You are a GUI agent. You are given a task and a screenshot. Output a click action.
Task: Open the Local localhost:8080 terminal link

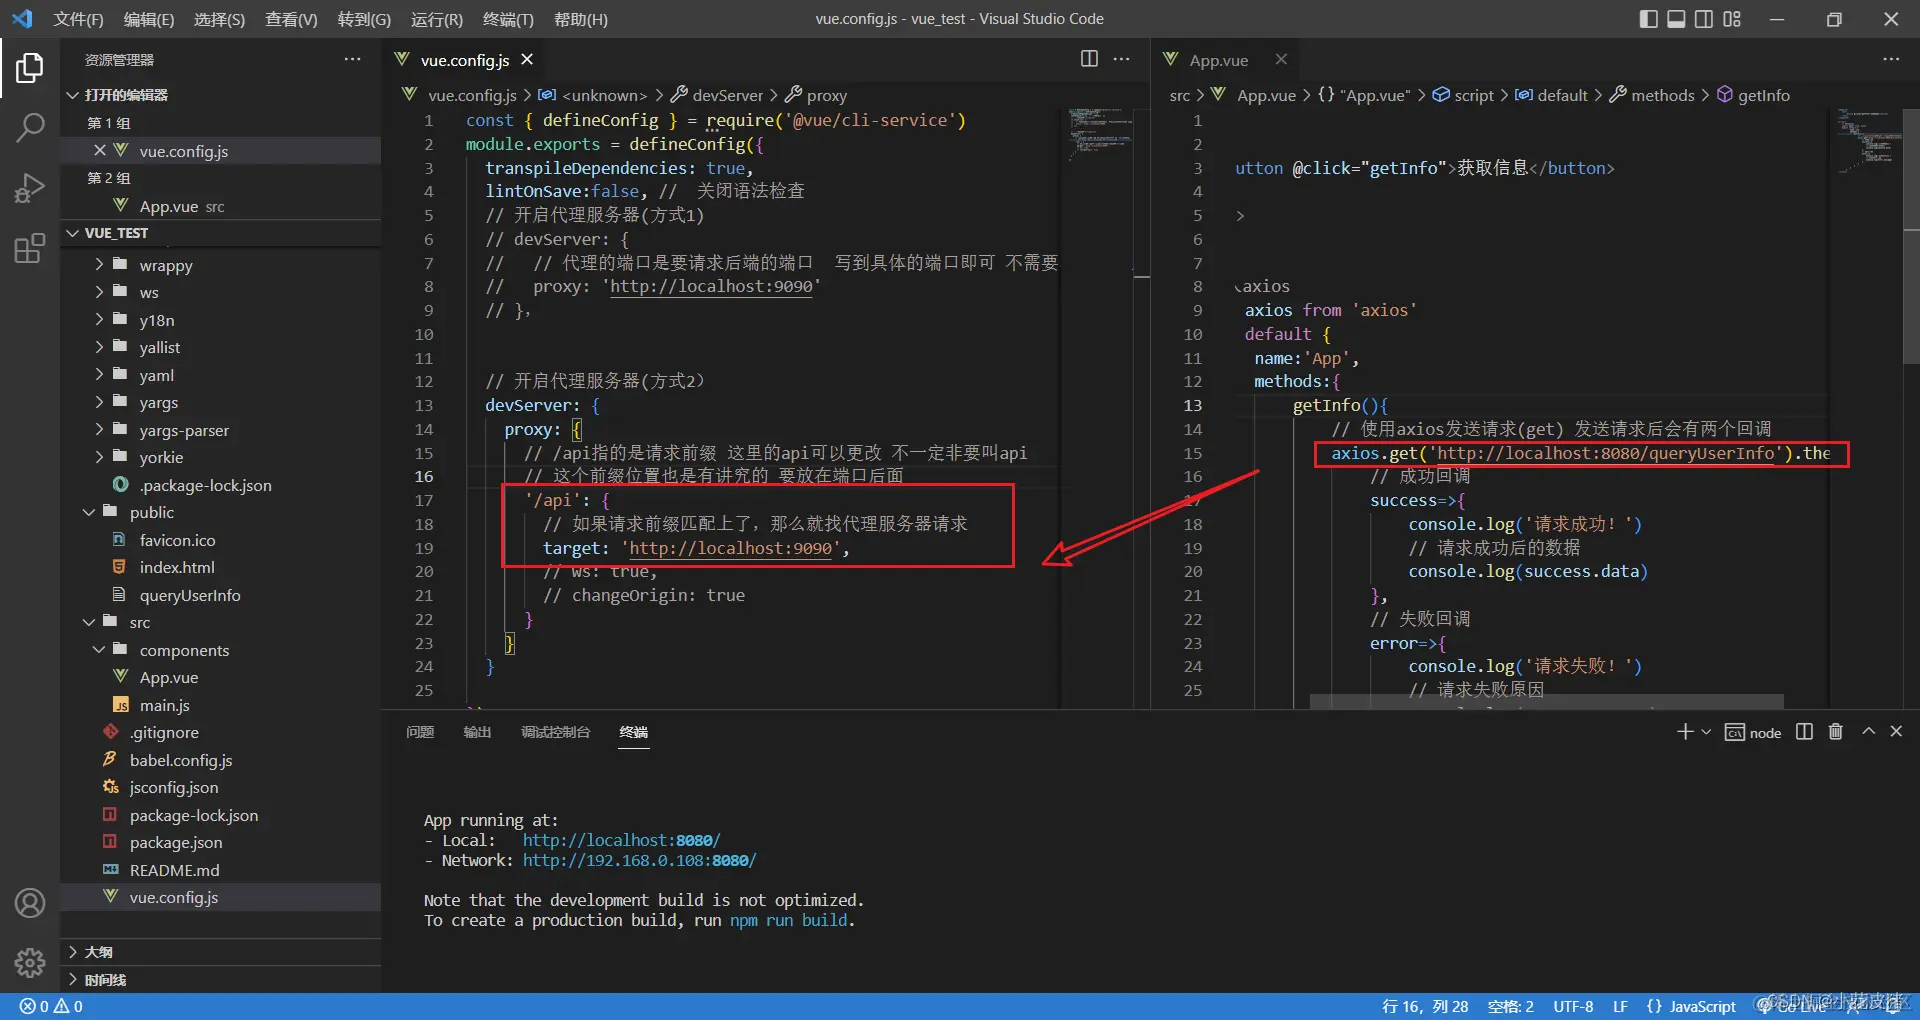tap(620, 840)
